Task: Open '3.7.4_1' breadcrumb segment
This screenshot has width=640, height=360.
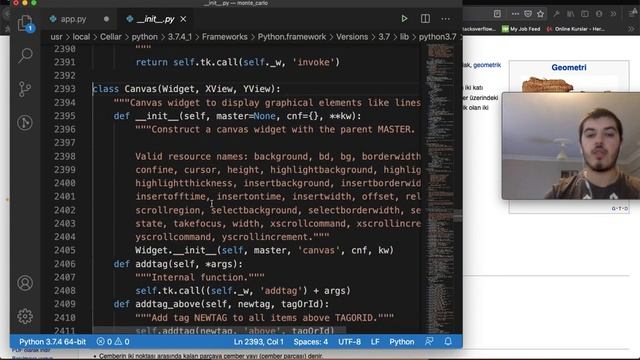Action: click(180, 37)
